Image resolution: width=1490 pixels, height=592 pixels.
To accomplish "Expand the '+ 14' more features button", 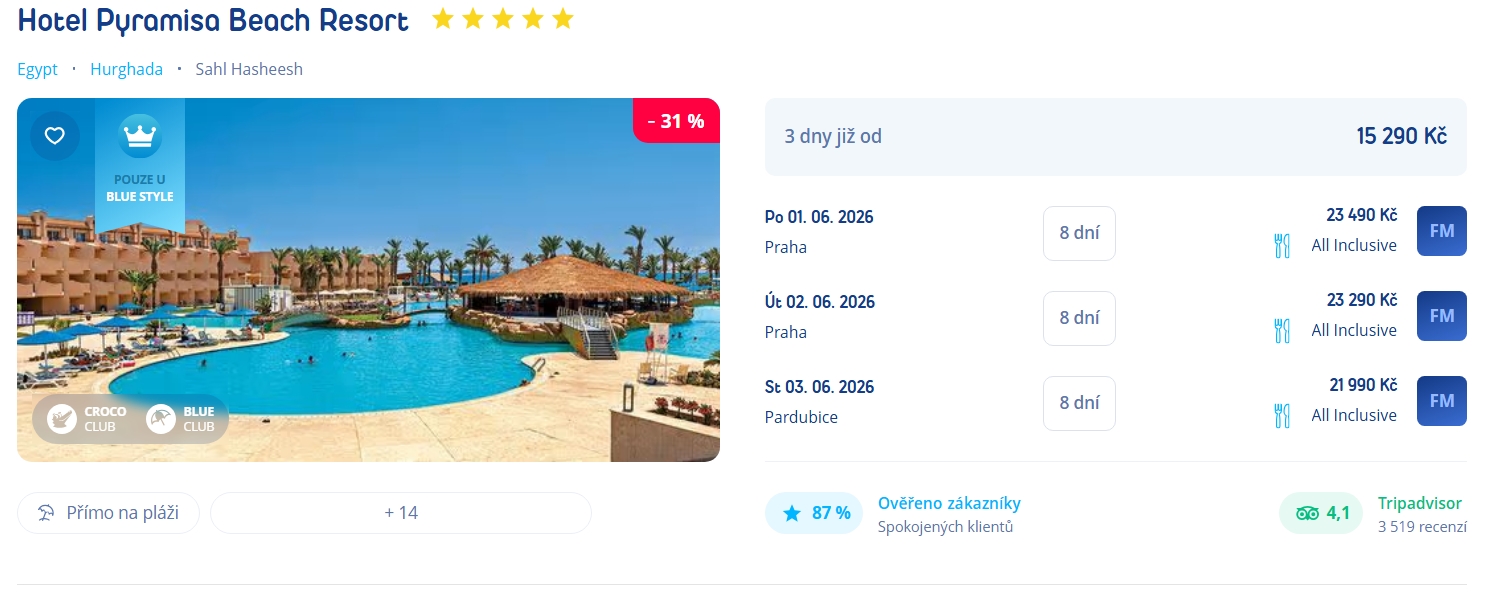I will (400, 513).
